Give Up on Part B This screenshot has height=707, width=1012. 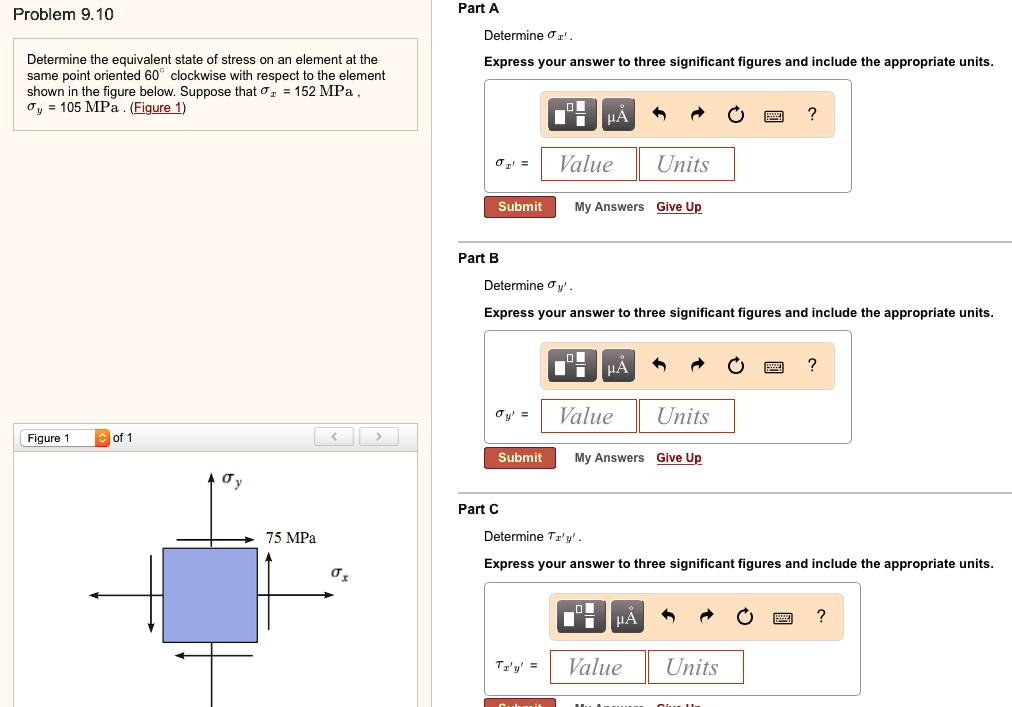click(678, 457)
